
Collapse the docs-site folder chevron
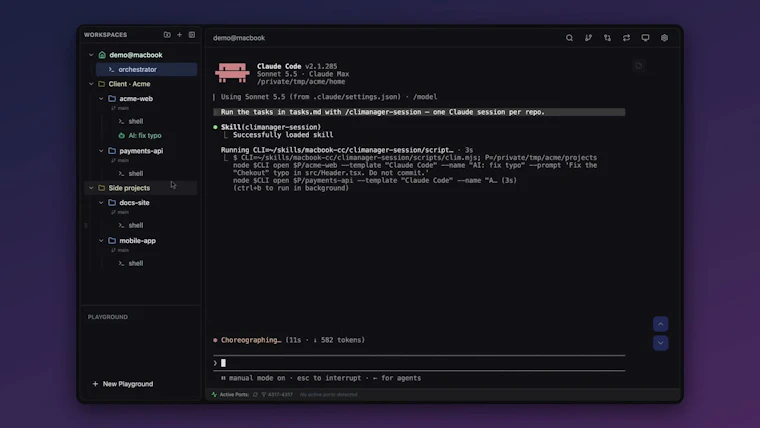point(101,203)
